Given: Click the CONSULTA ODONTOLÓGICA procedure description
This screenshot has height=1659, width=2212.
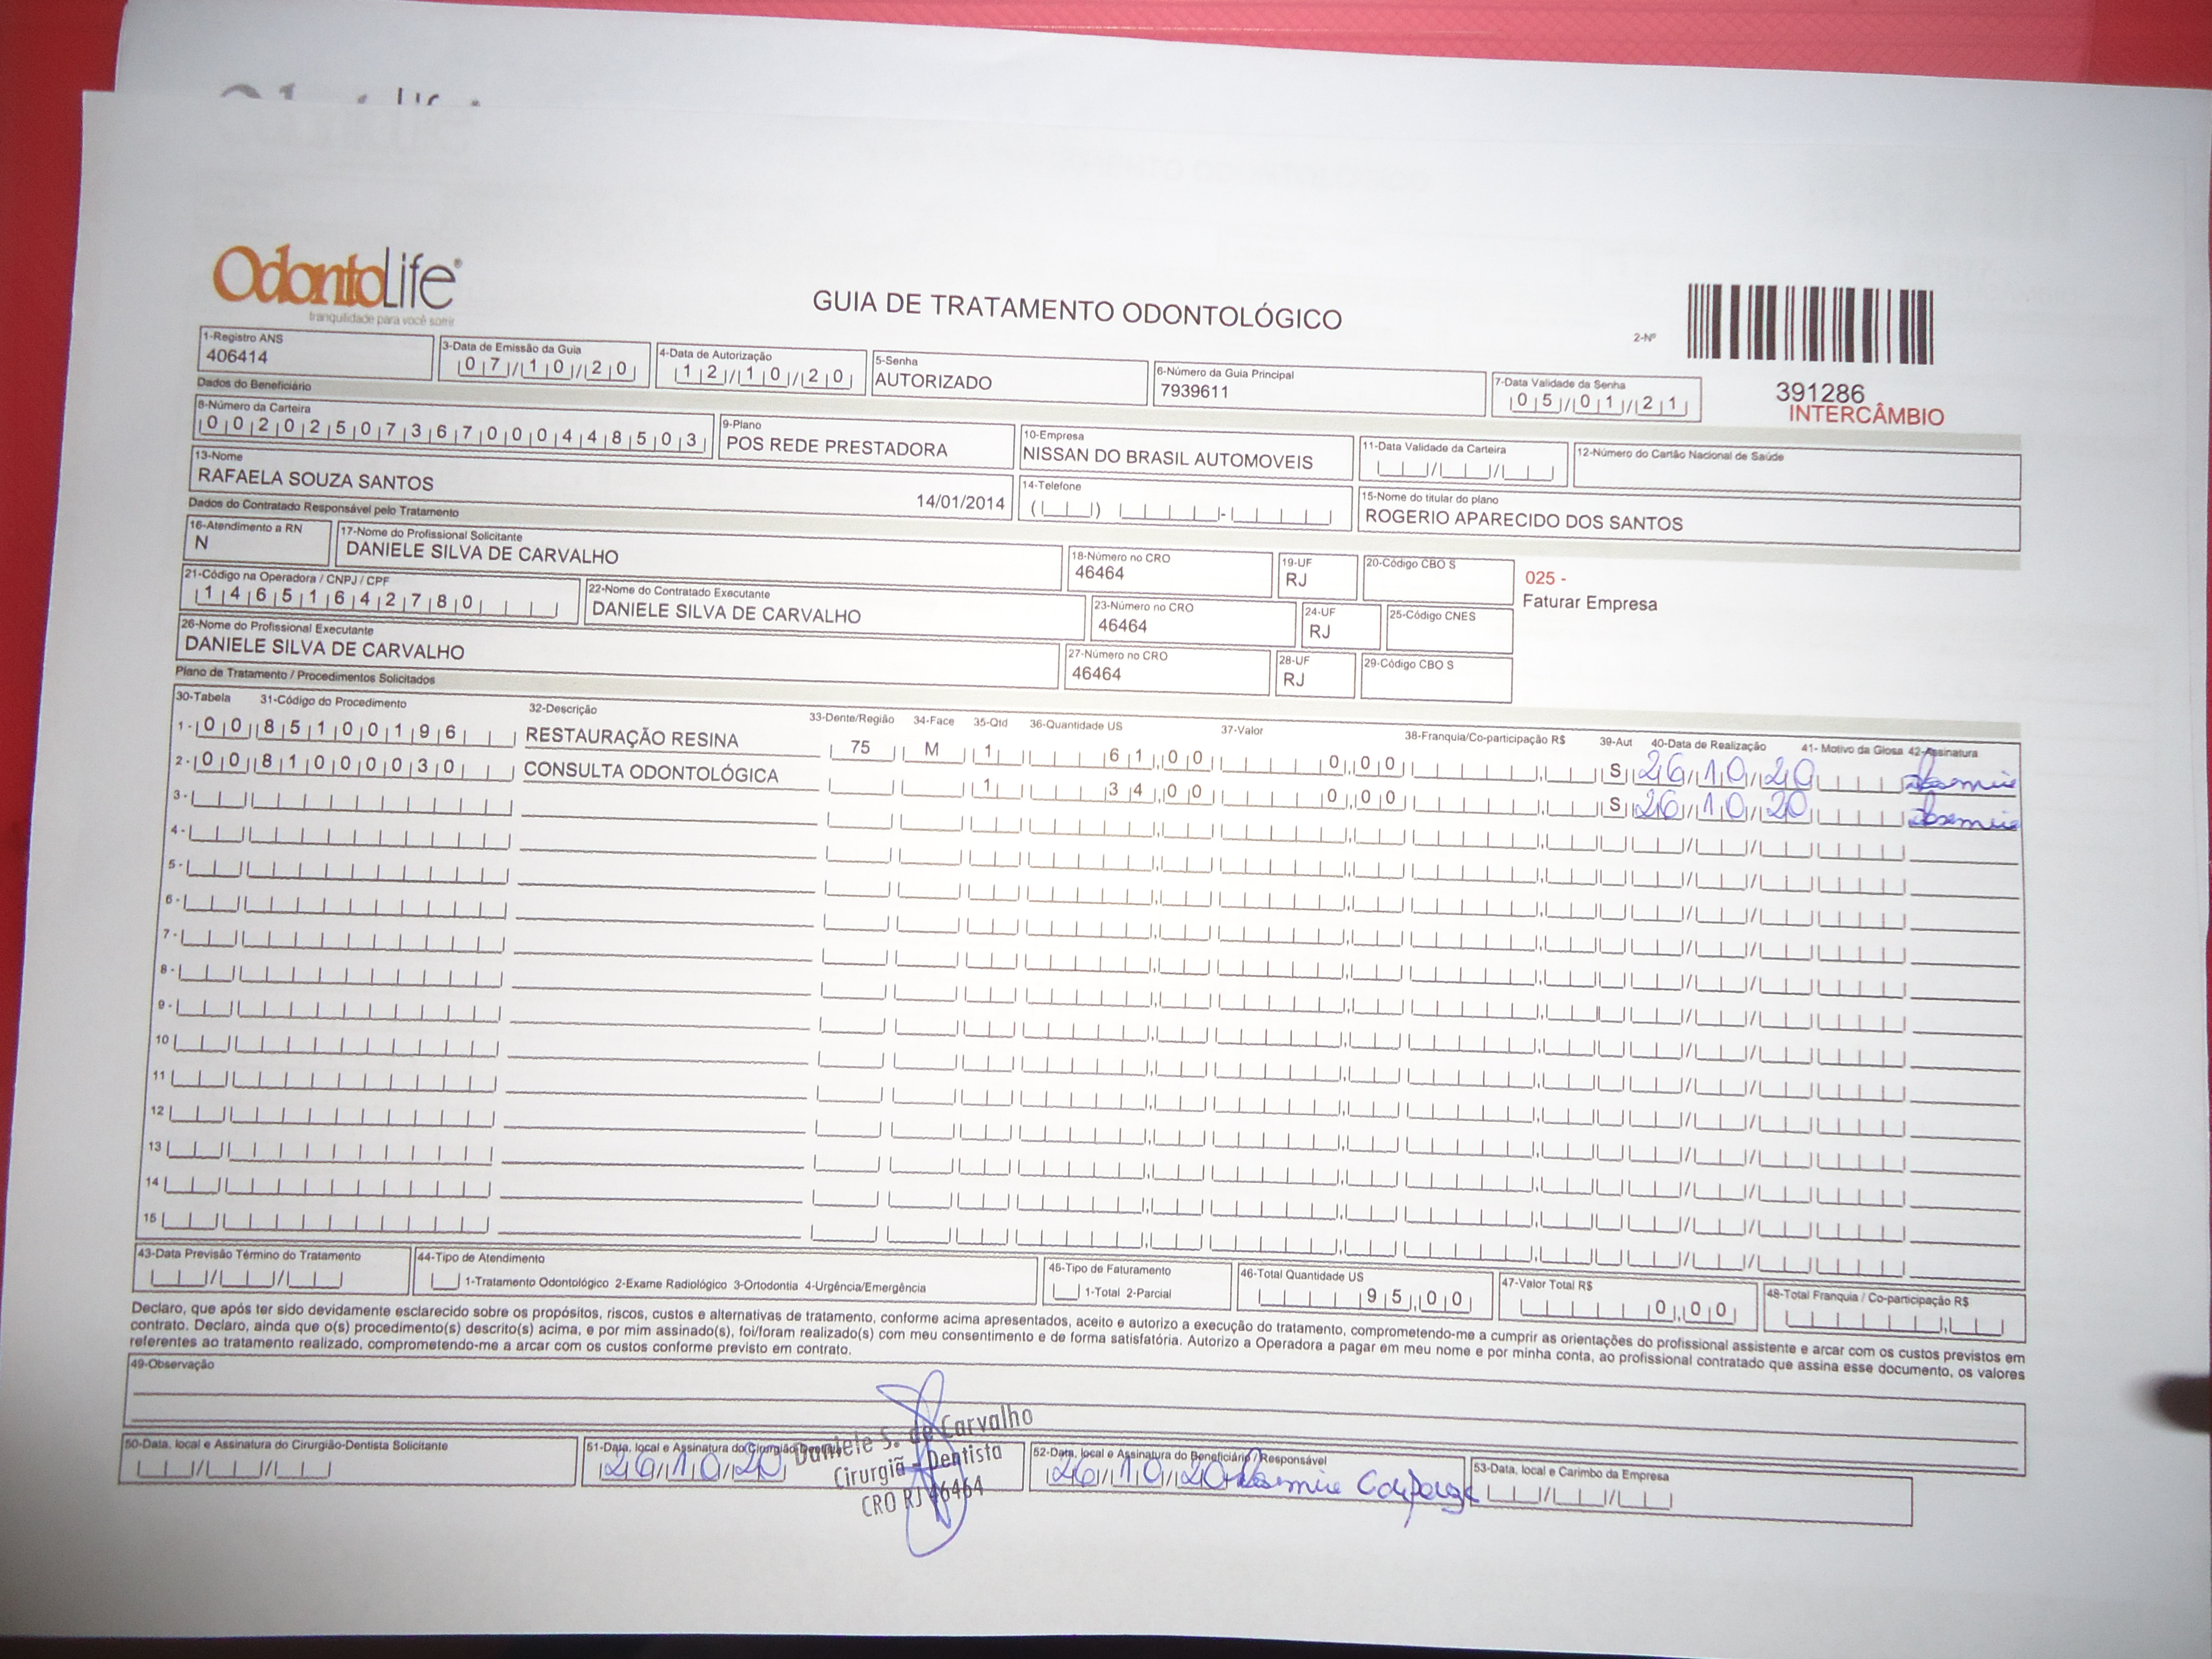Looking at the screenshot, I should click(650, 773).
